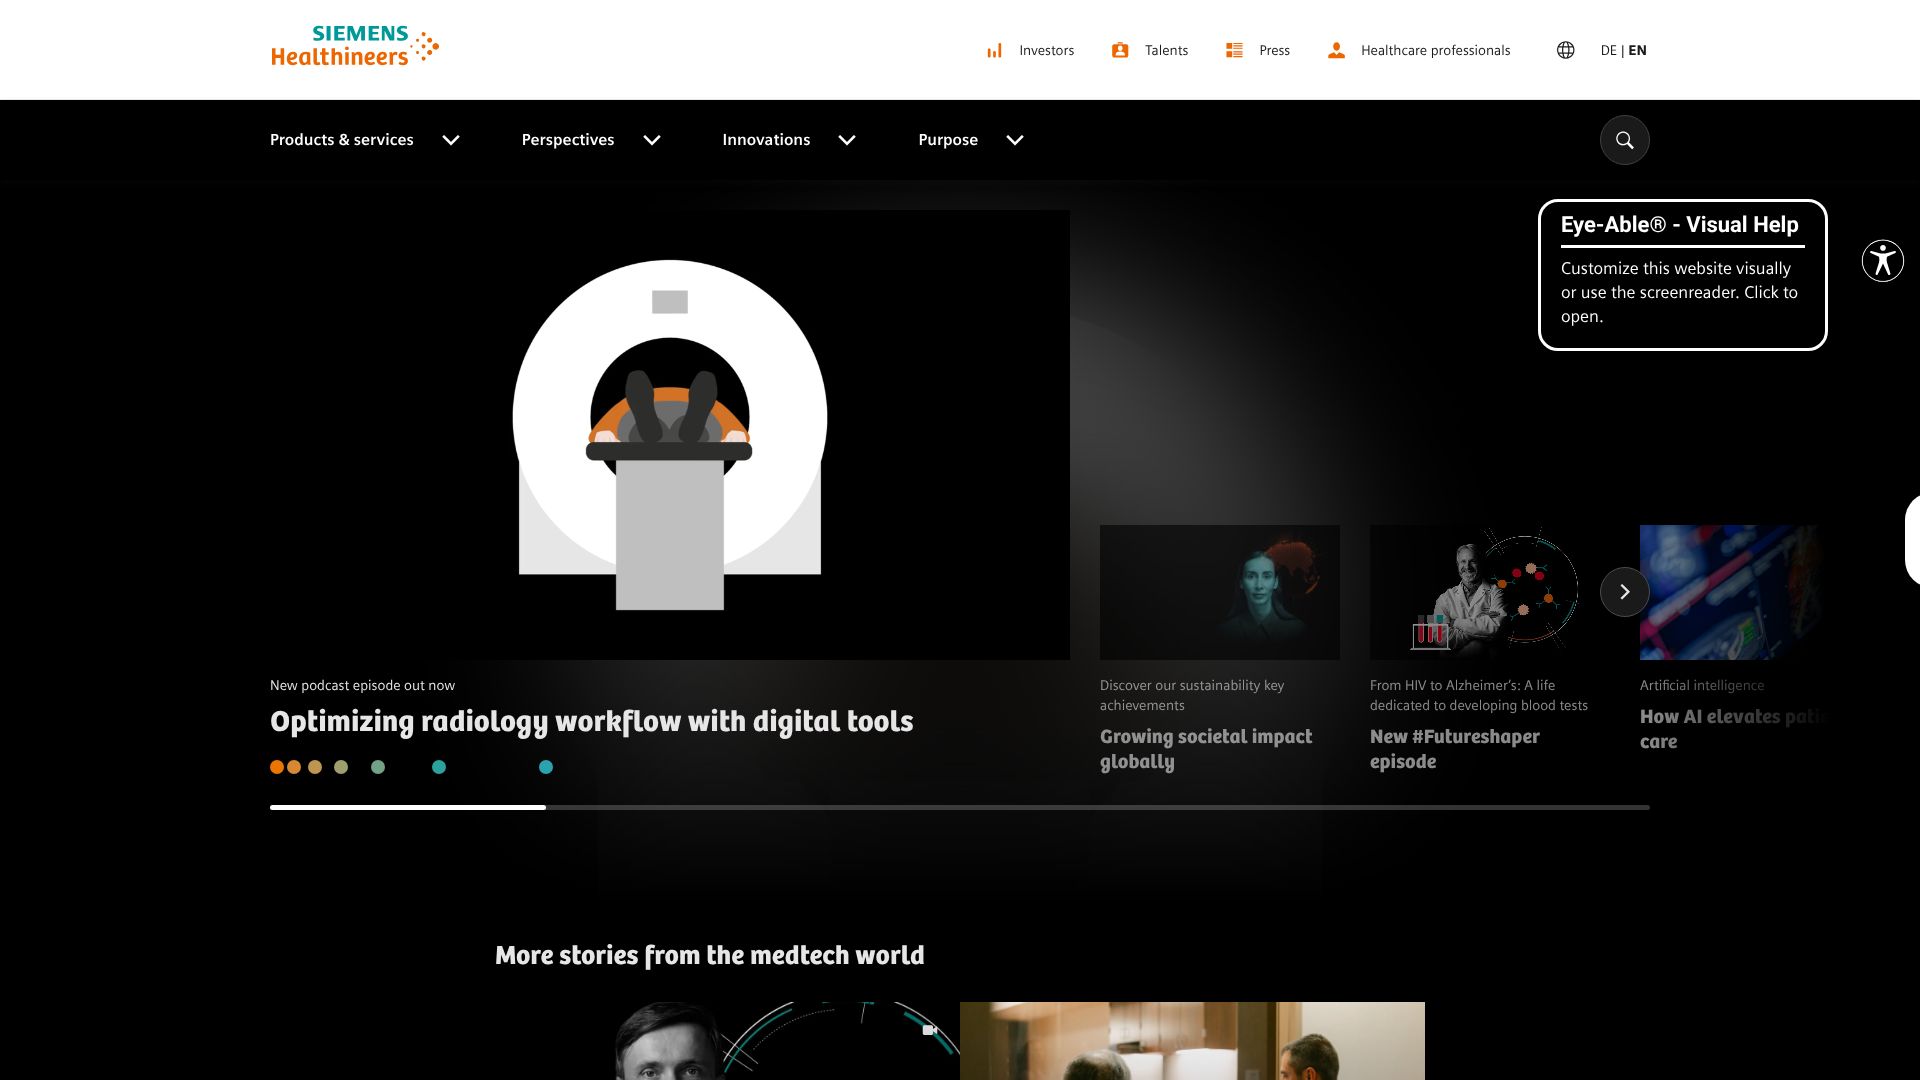The width and height of the screenshot is (1920, 1080).
Task: Switch language to EN
Action: (1637, 50)
